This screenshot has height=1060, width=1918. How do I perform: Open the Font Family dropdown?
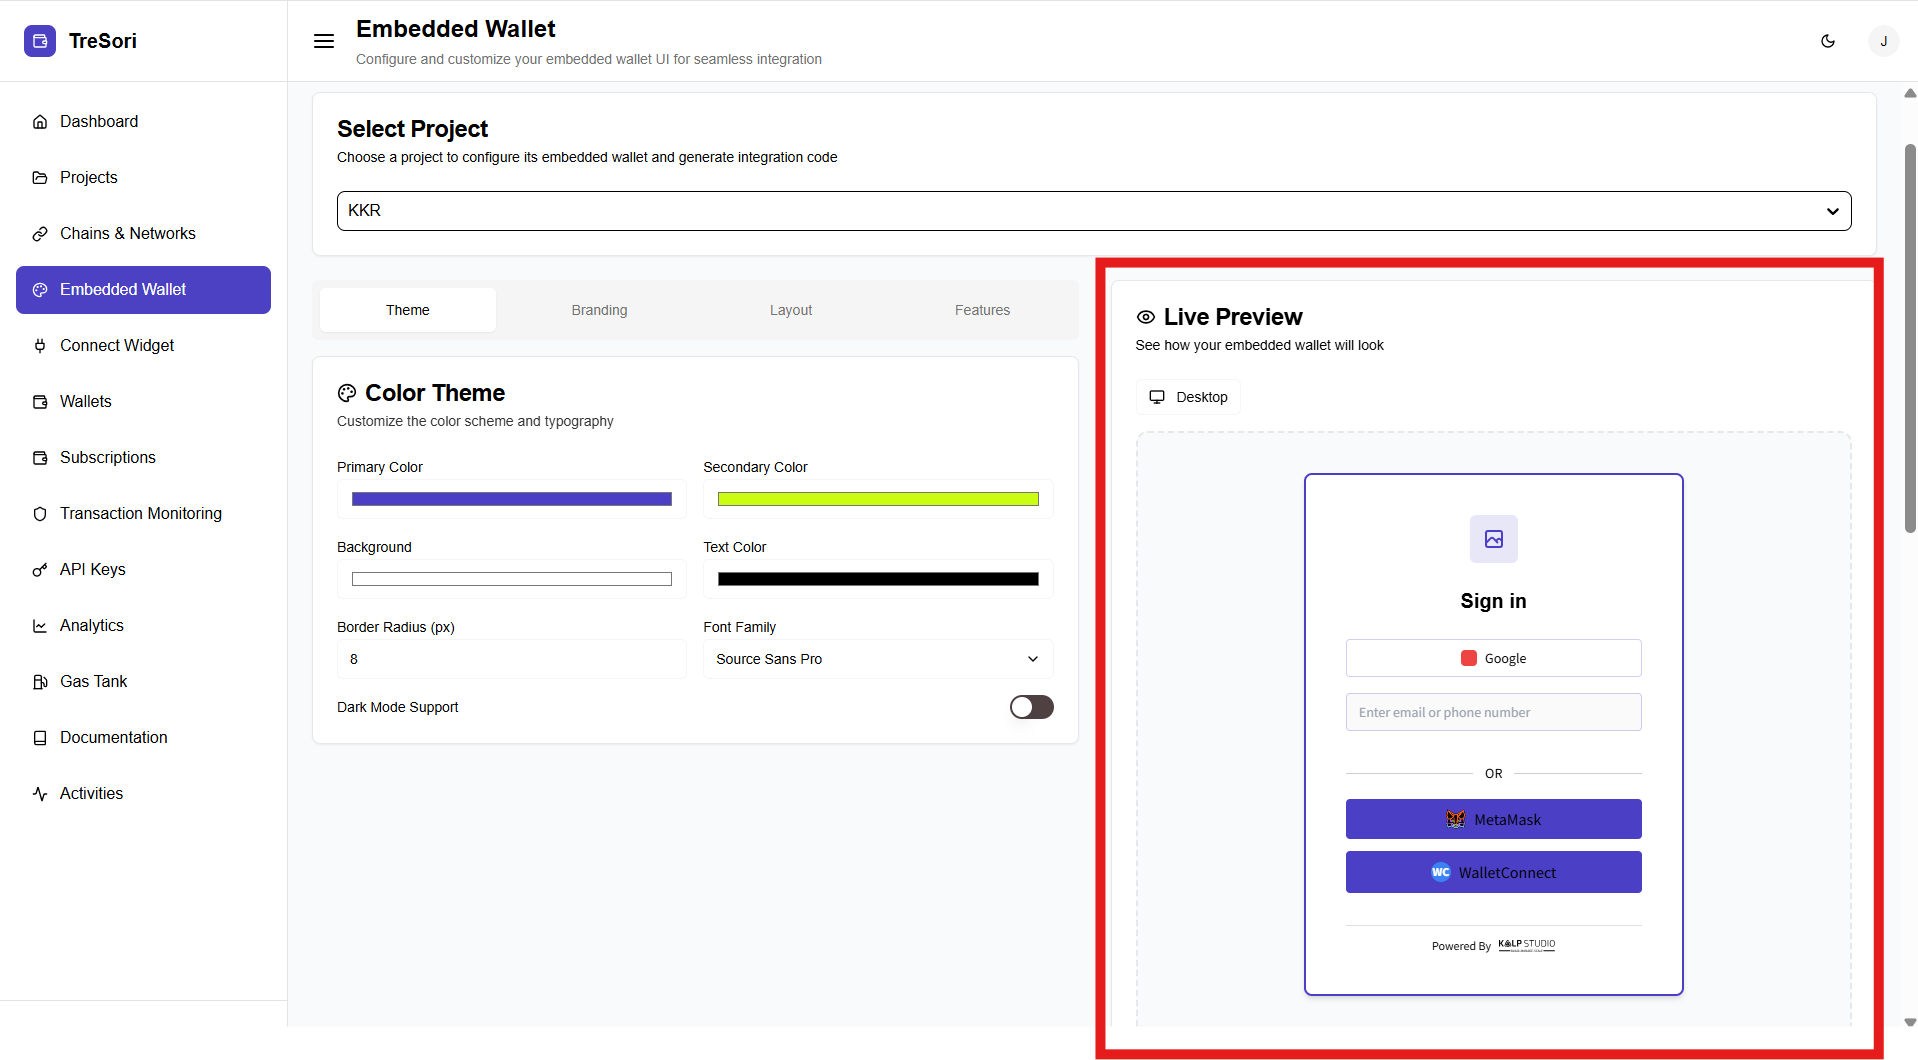pos(877,659)
